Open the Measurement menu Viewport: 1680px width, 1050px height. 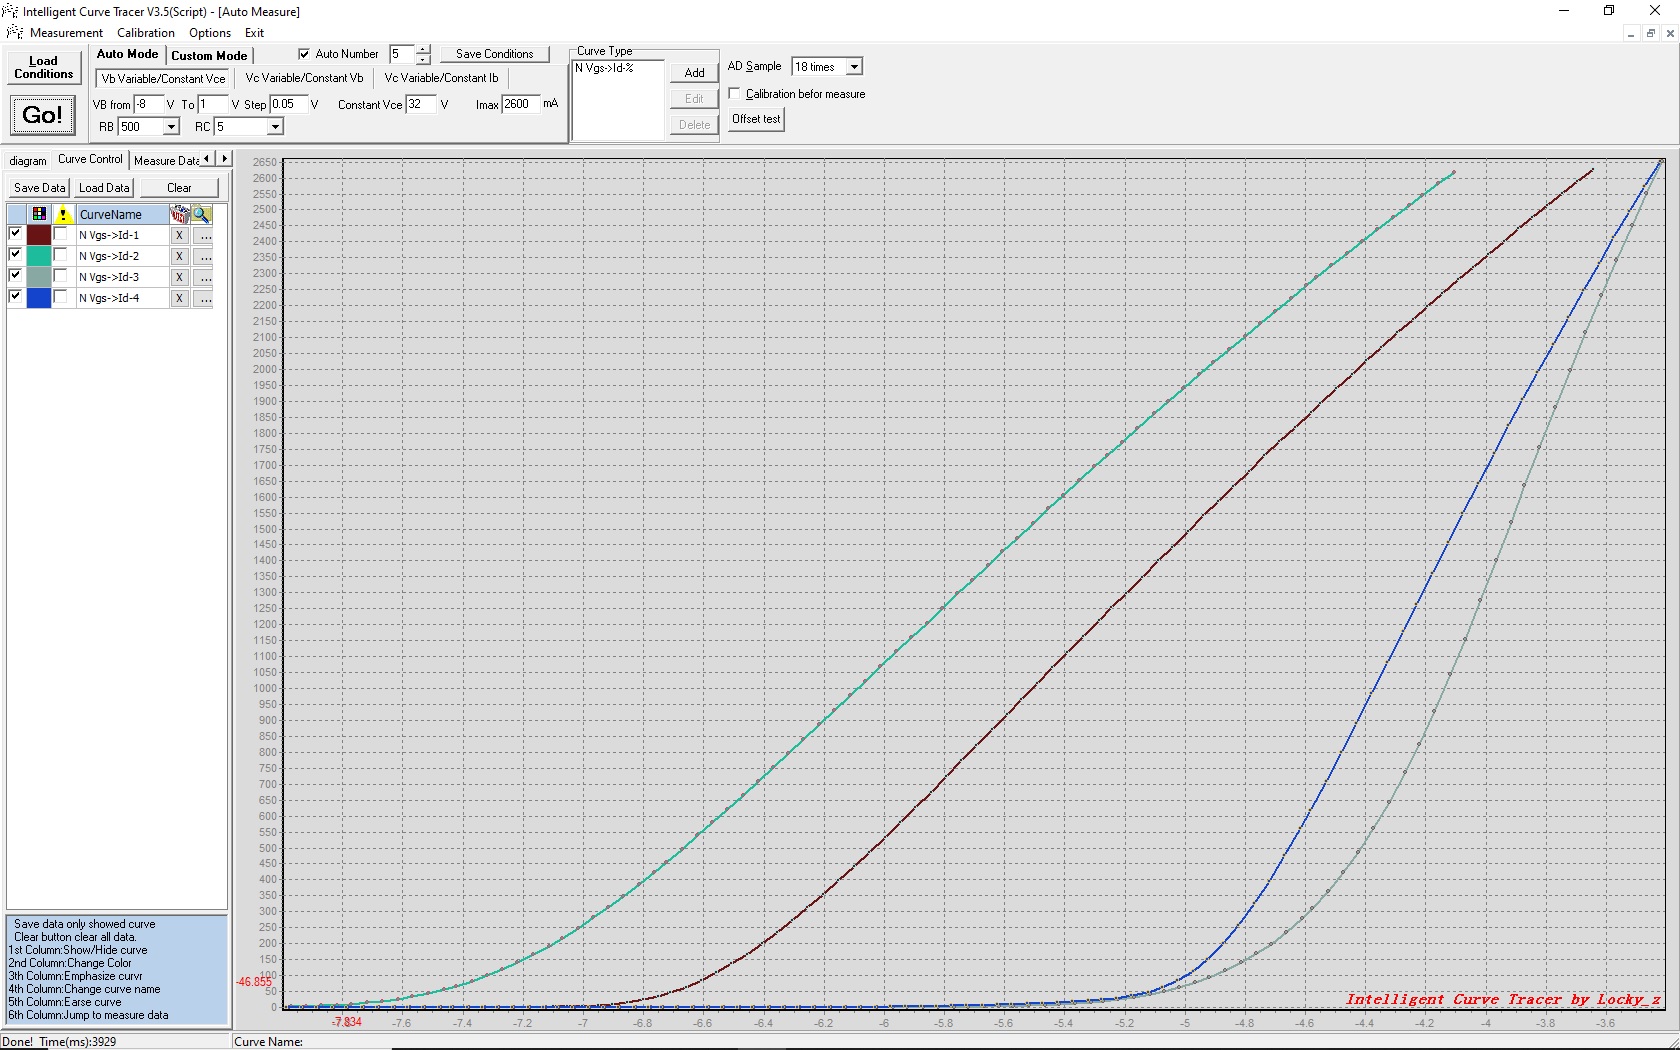[66, 33]
